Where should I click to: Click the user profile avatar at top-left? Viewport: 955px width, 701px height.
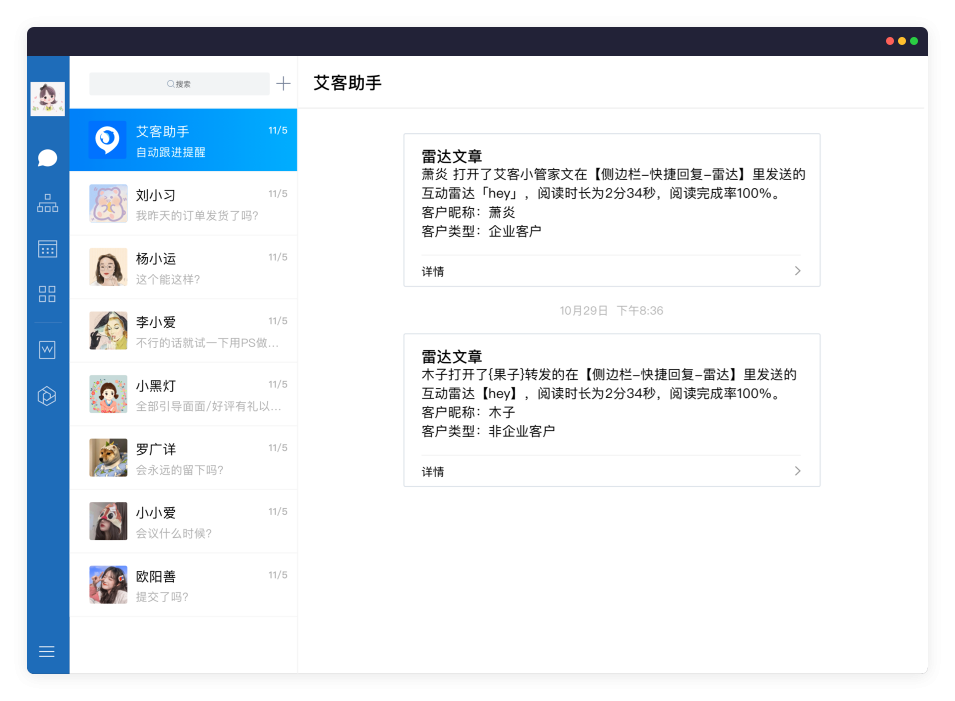click(x=47, y=99)
